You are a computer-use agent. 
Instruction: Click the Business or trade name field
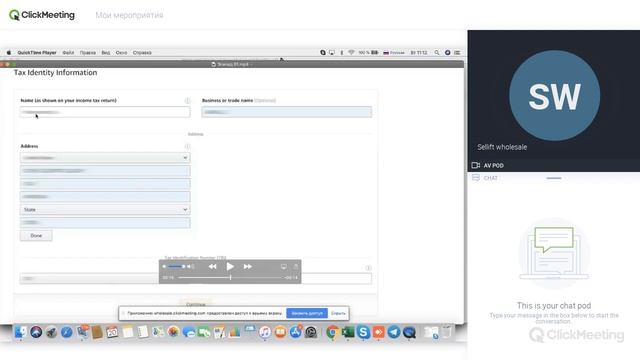287,112
